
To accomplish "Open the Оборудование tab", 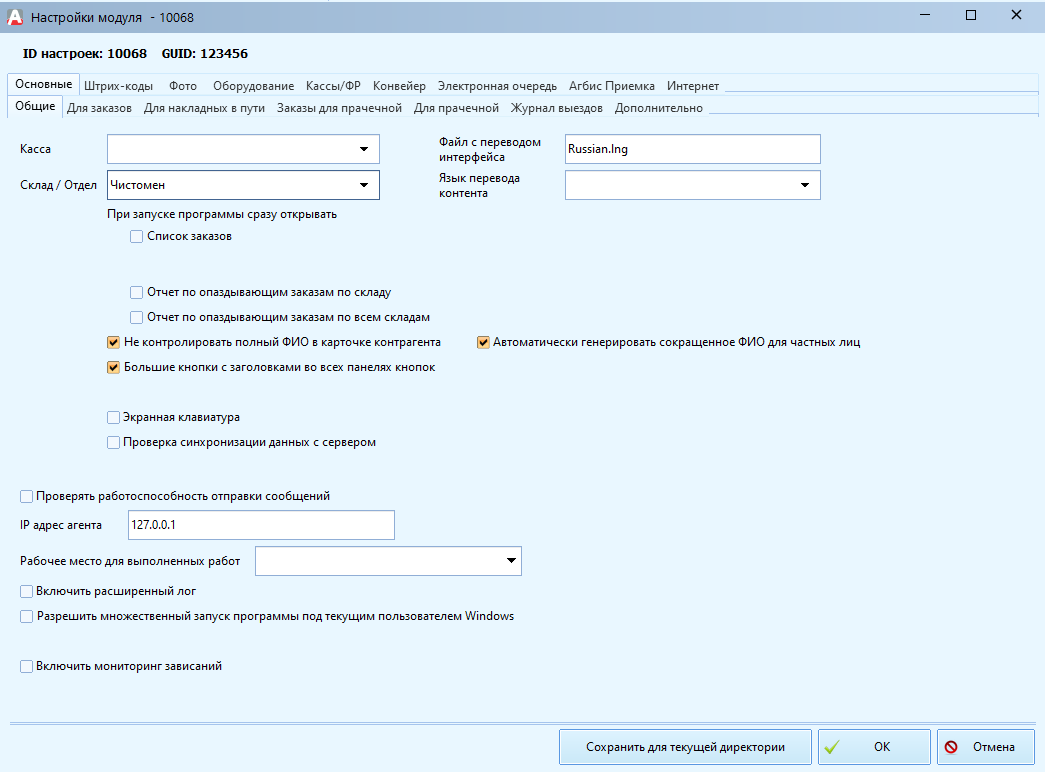I will coord(253,86).
